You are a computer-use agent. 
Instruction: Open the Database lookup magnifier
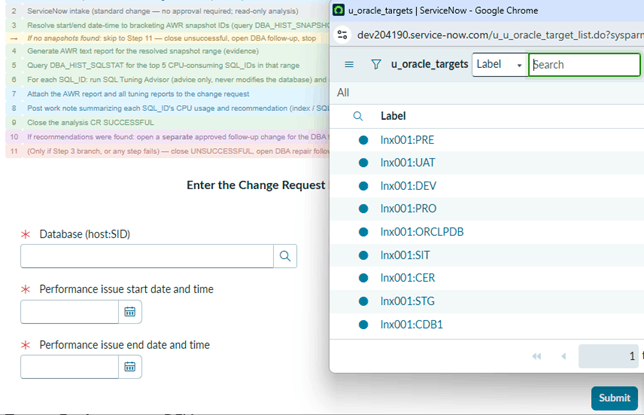(285, 256)
